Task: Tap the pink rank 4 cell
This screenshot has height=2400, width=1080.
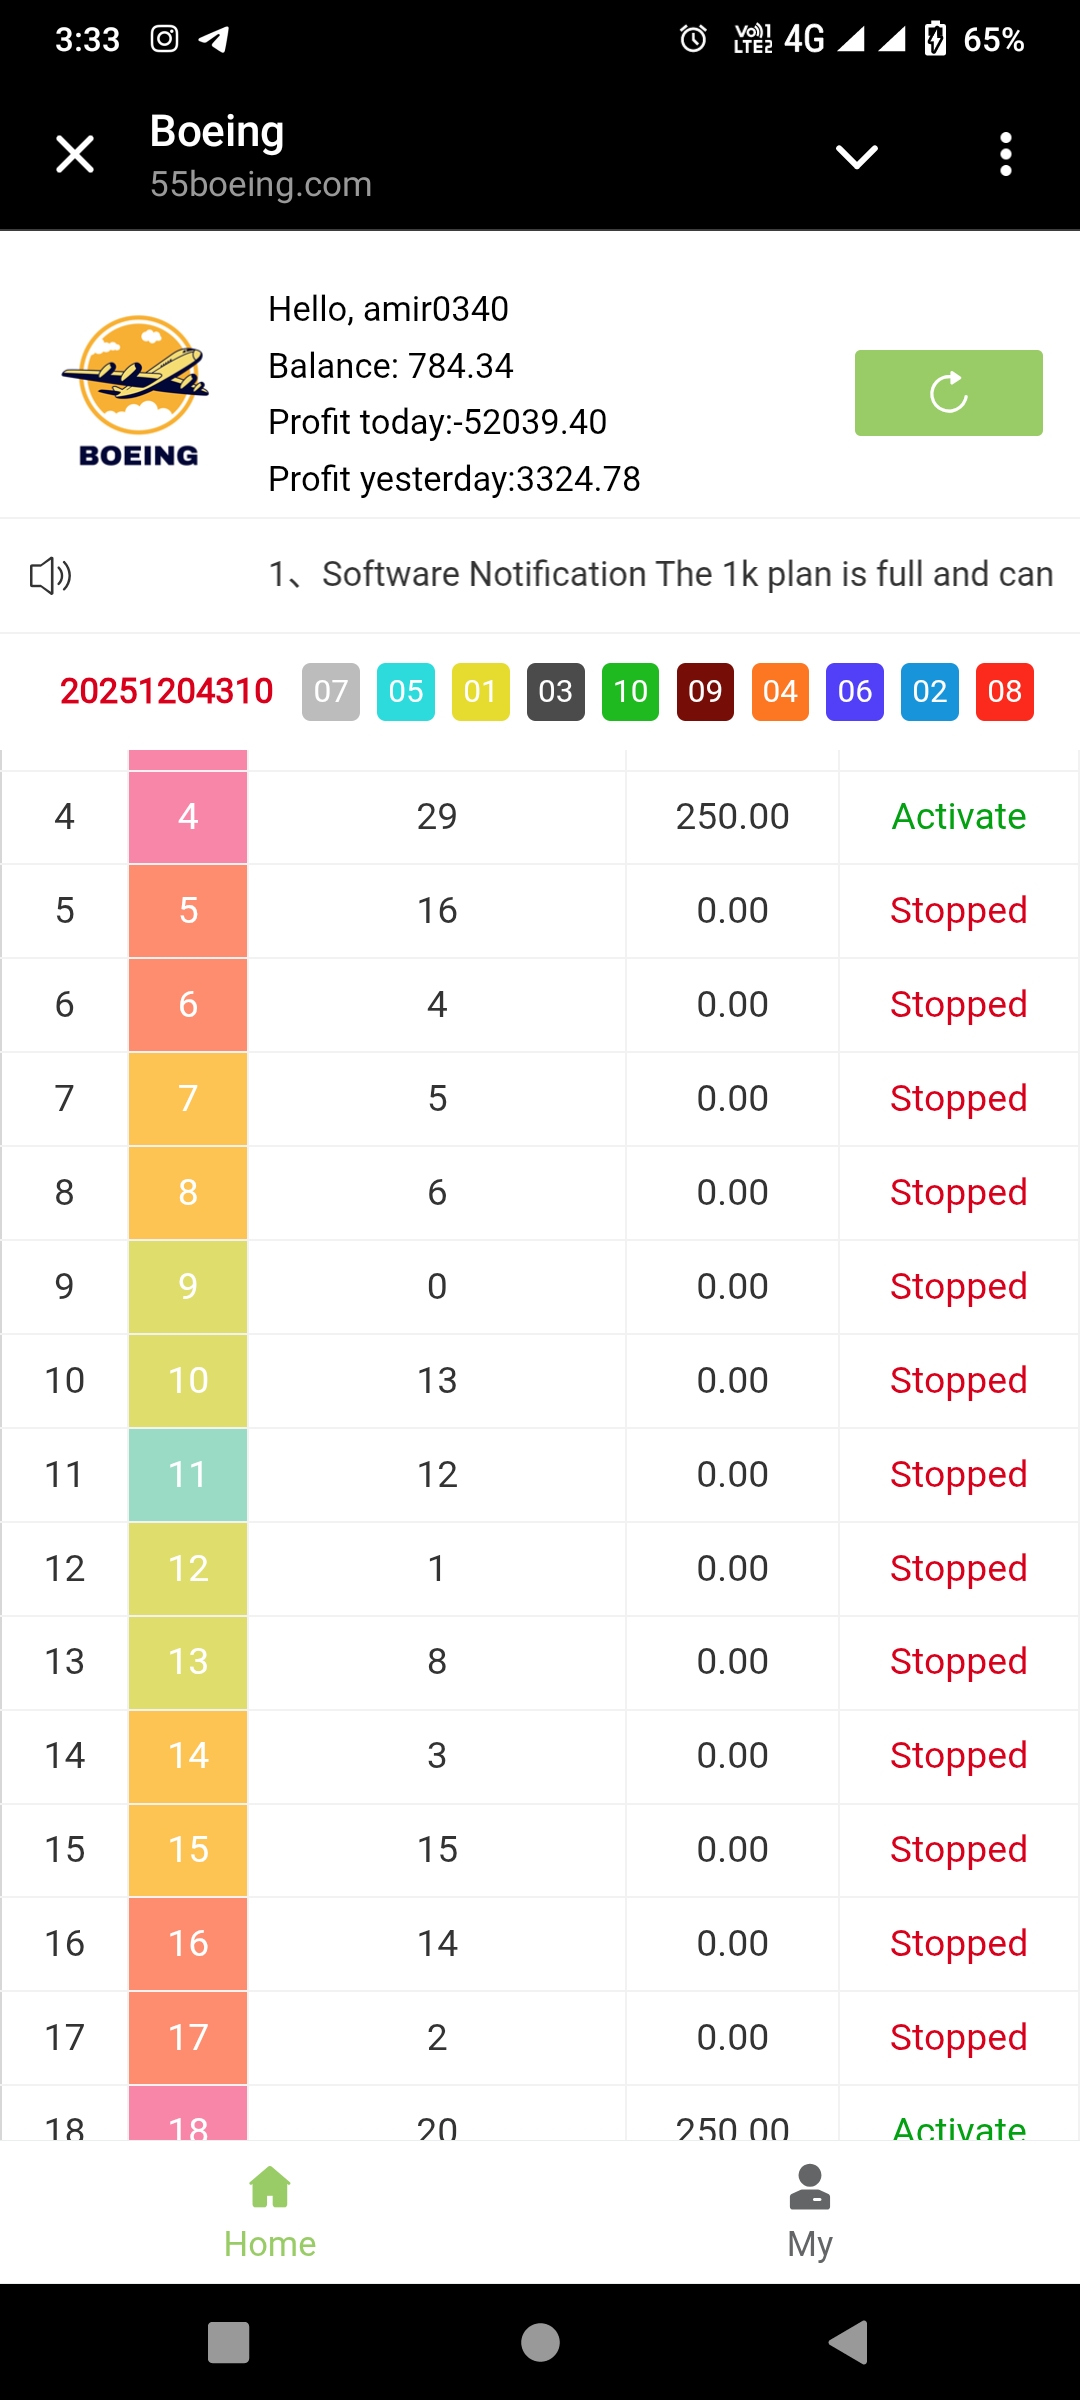Action: click(x=188, y=817)
